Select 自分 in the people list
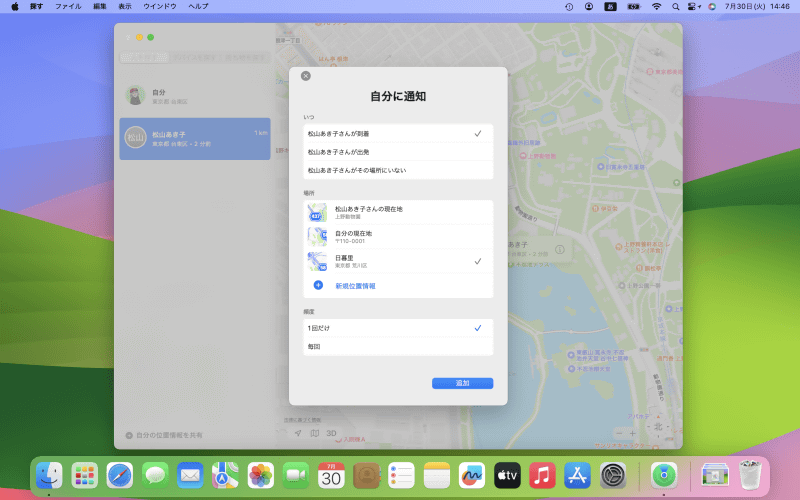 [195, 96]
